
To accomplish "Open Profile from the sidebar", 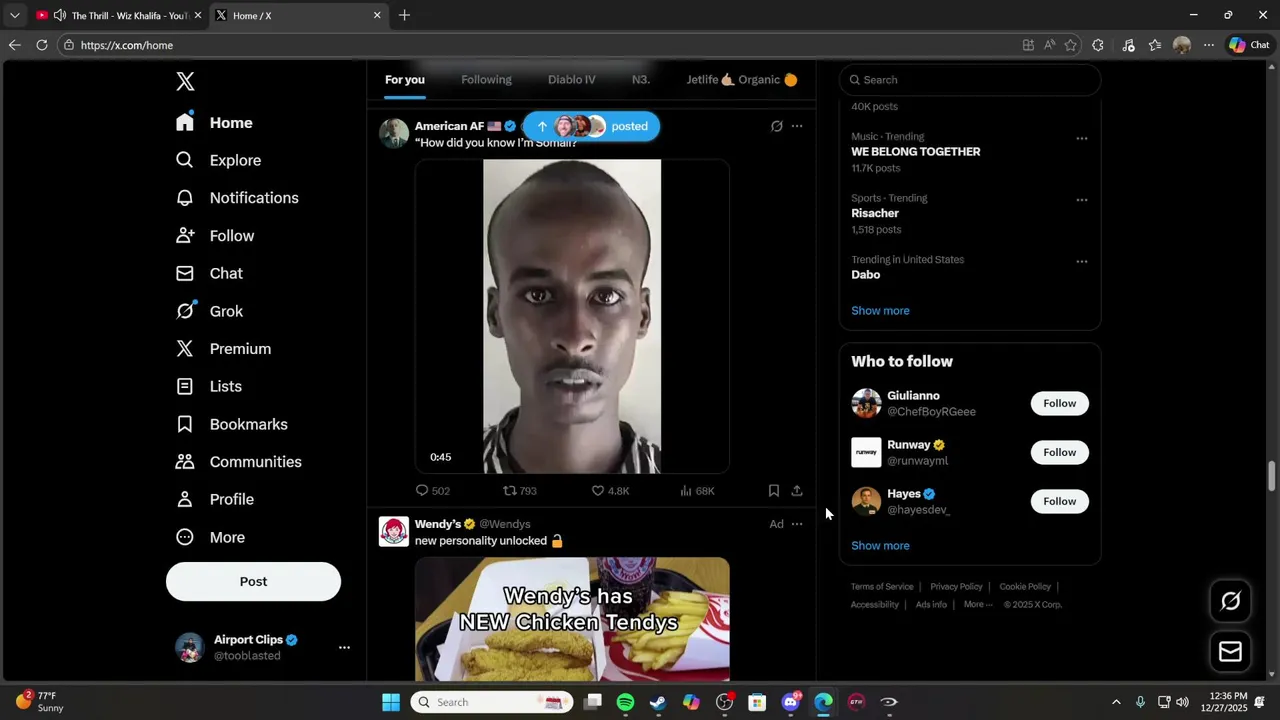I will point(216,499).
